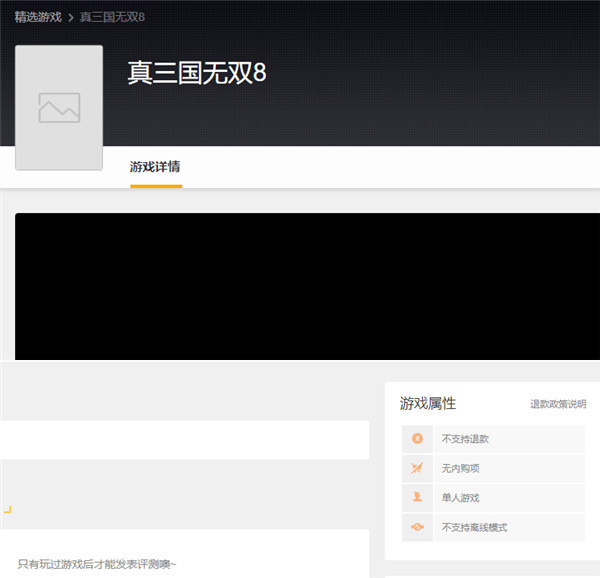Click the large 真三国无双8 game title
Screen dimensions: 600x578
pos(197,73)
